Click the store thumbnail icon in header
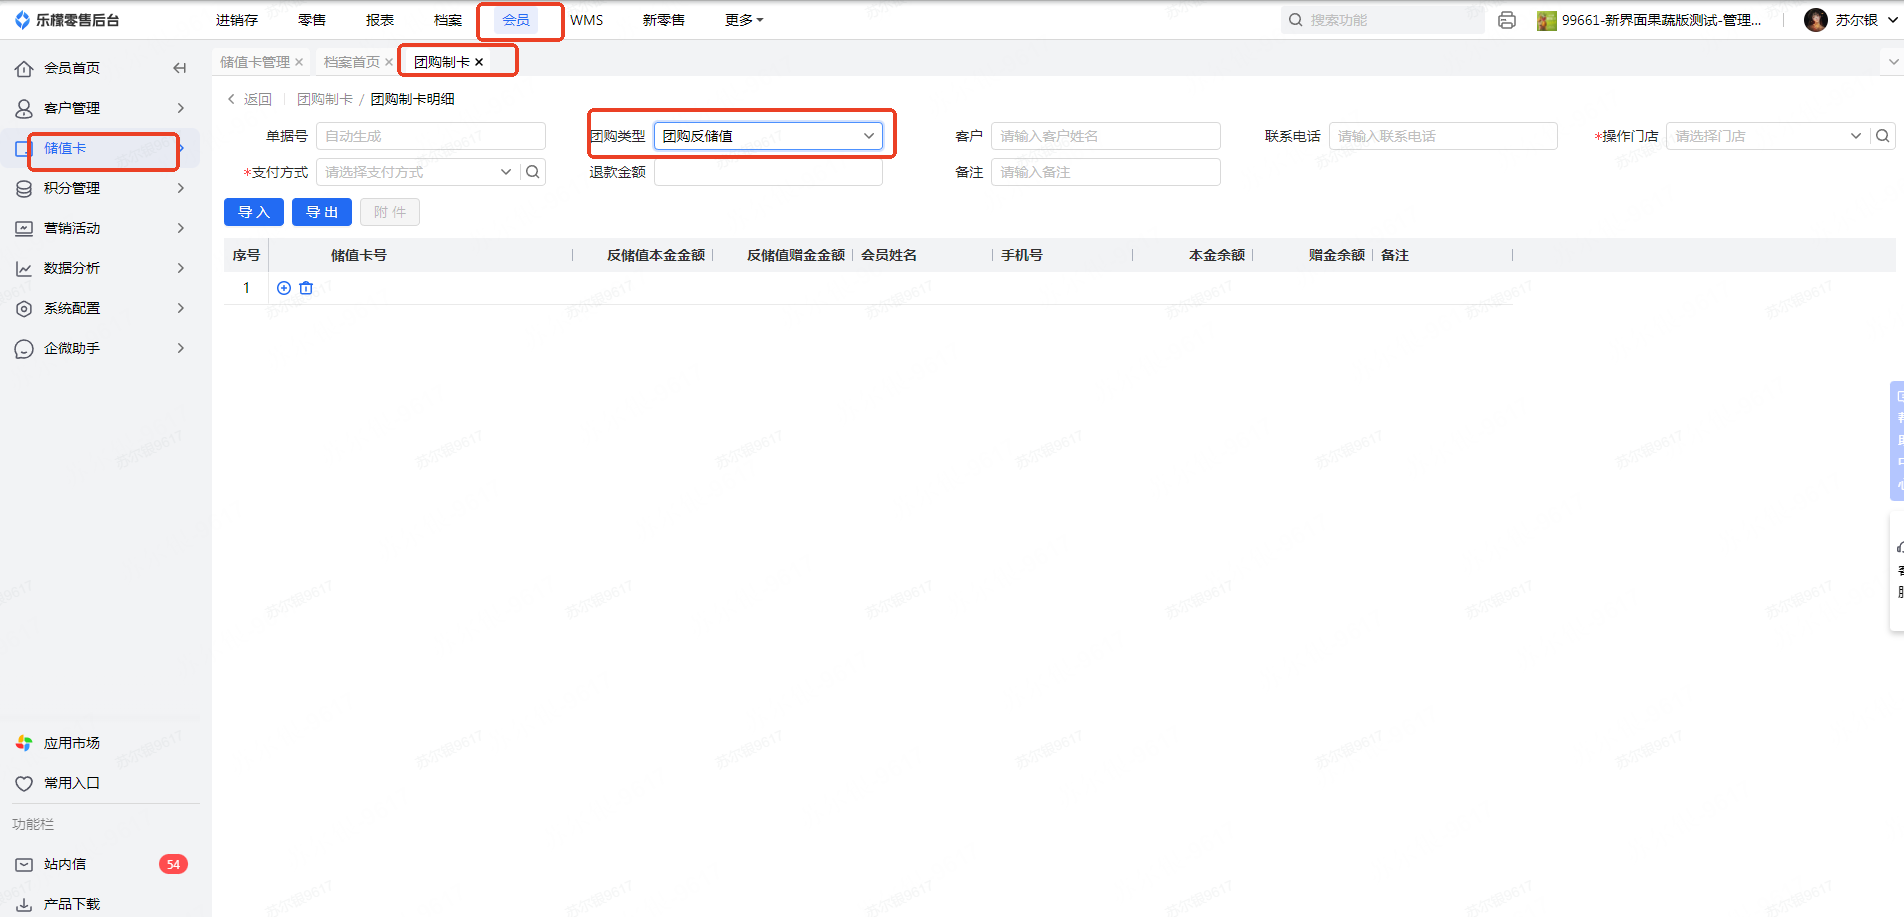1904x917 pixels. [x=1547, y=20]
